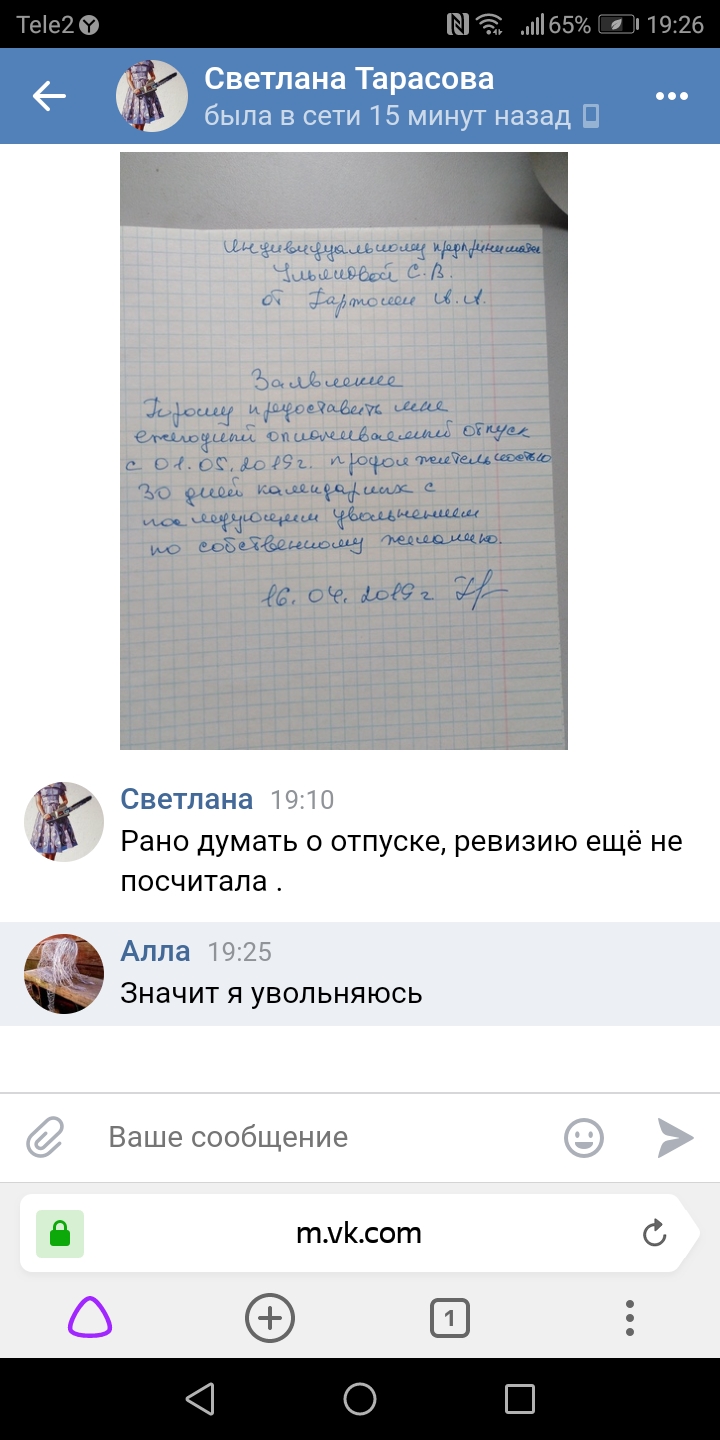Reload page with refresh icon

point(654,1233)
